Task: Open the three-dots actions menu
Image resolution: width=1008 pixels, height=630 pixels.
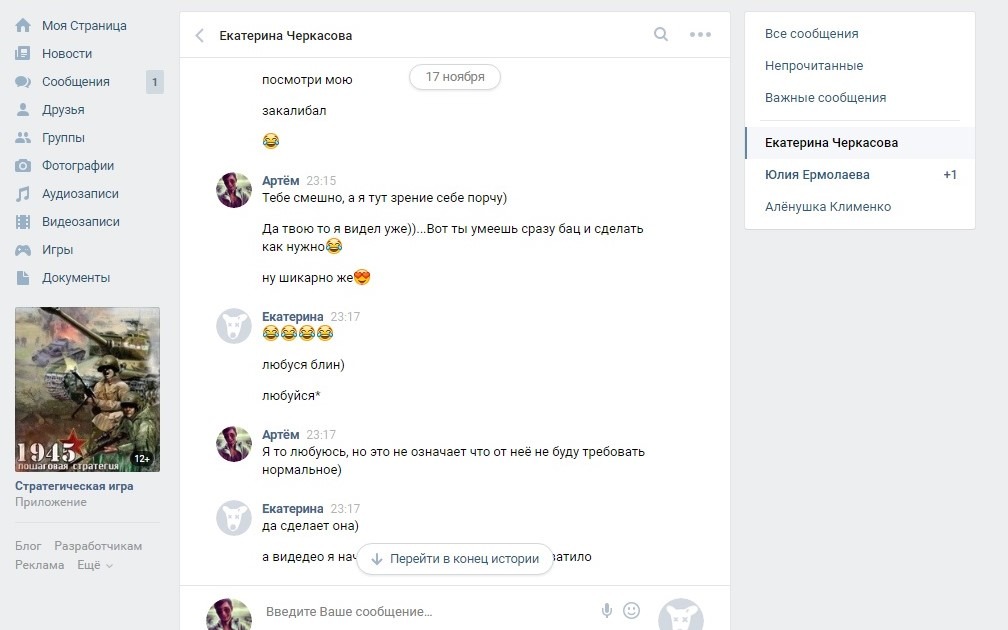Action: (x=700, y=35)
